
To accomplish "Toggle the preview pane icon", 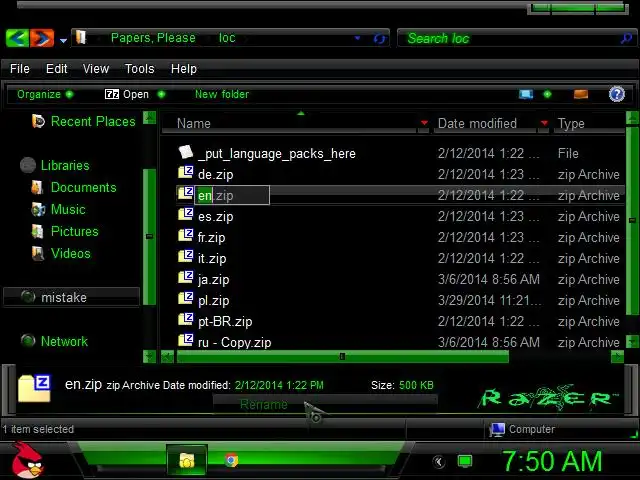I will pos(581,94).
